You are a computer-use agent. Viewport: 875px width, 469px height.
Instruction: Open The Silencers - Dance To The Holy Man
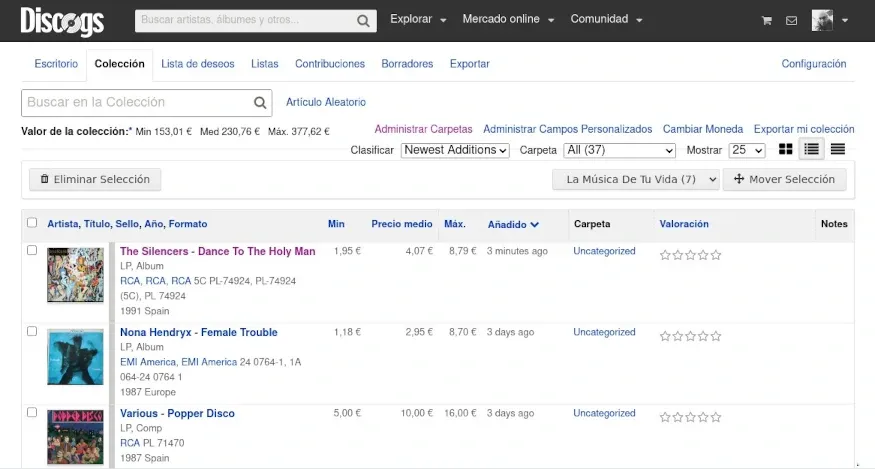(x=218, y=251)
